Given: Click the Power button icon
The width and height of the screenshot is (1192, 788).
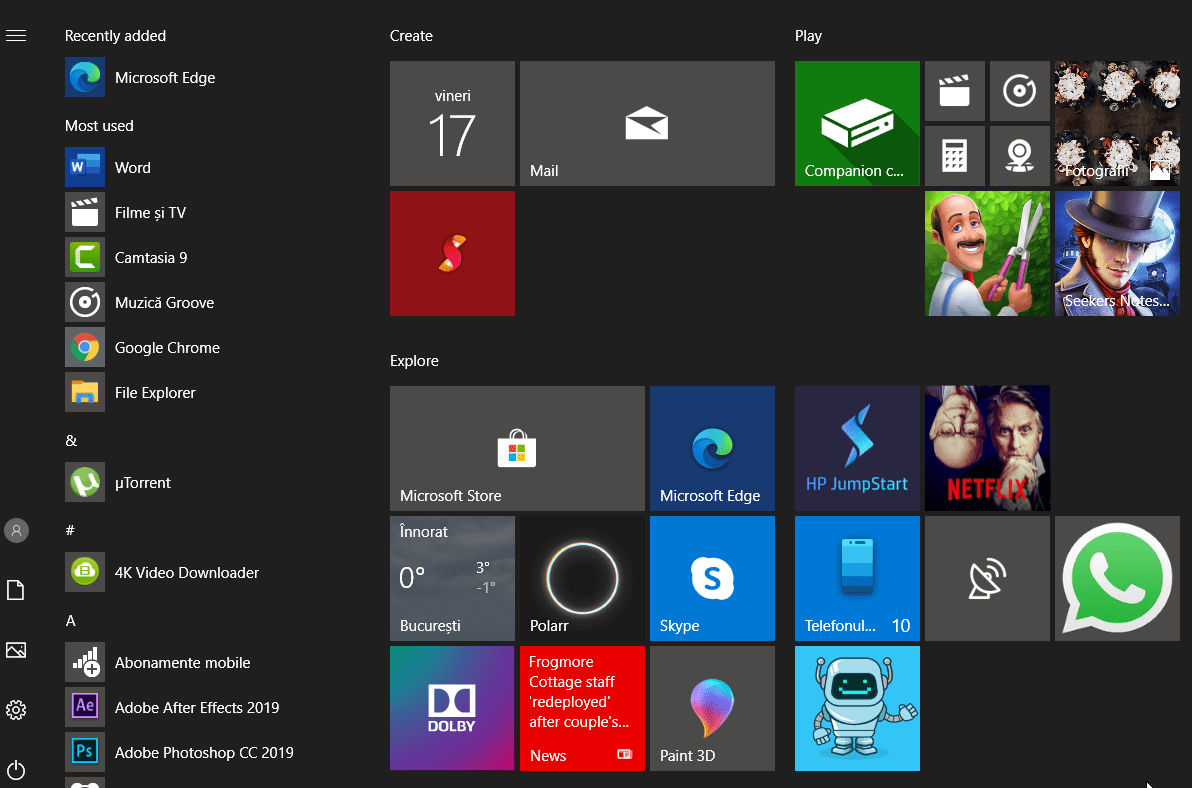Looking at the screenshot, I should (16, 770).
